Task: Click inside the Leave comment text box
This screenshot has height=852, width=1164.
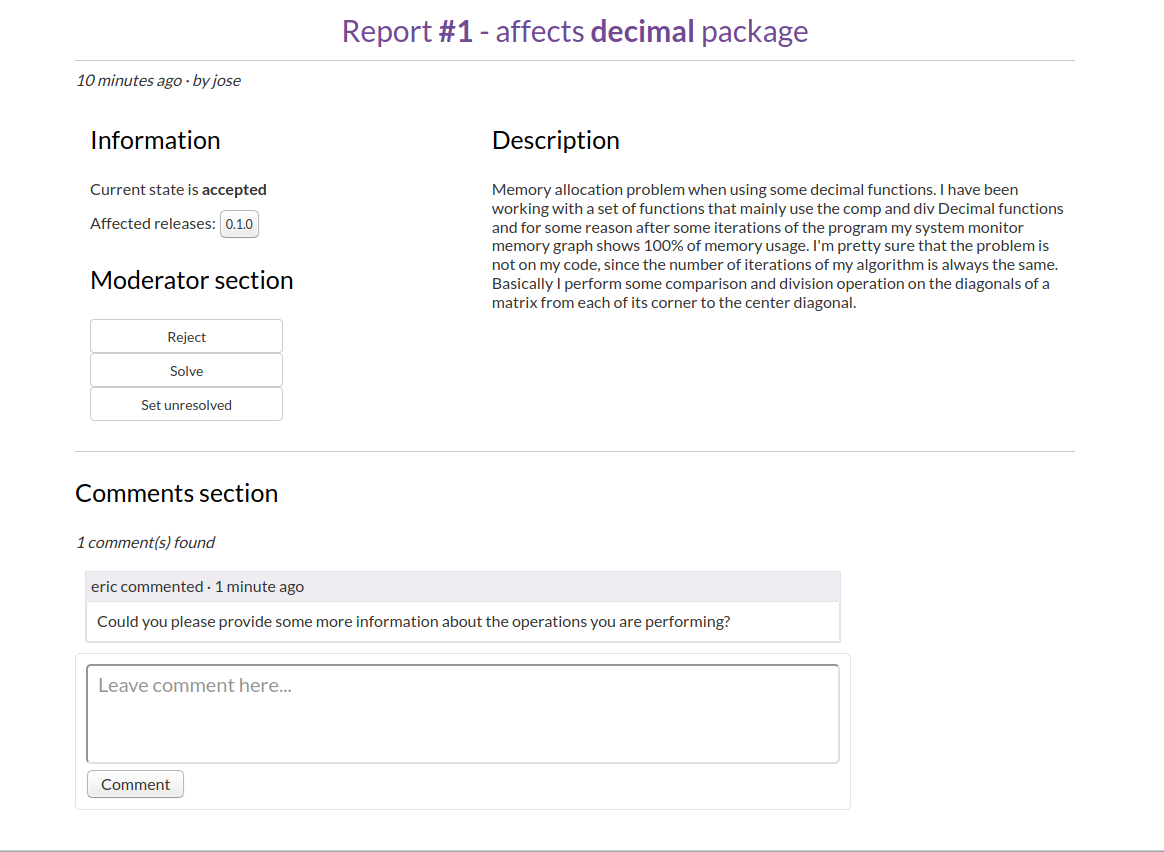Action: point(463,712)
